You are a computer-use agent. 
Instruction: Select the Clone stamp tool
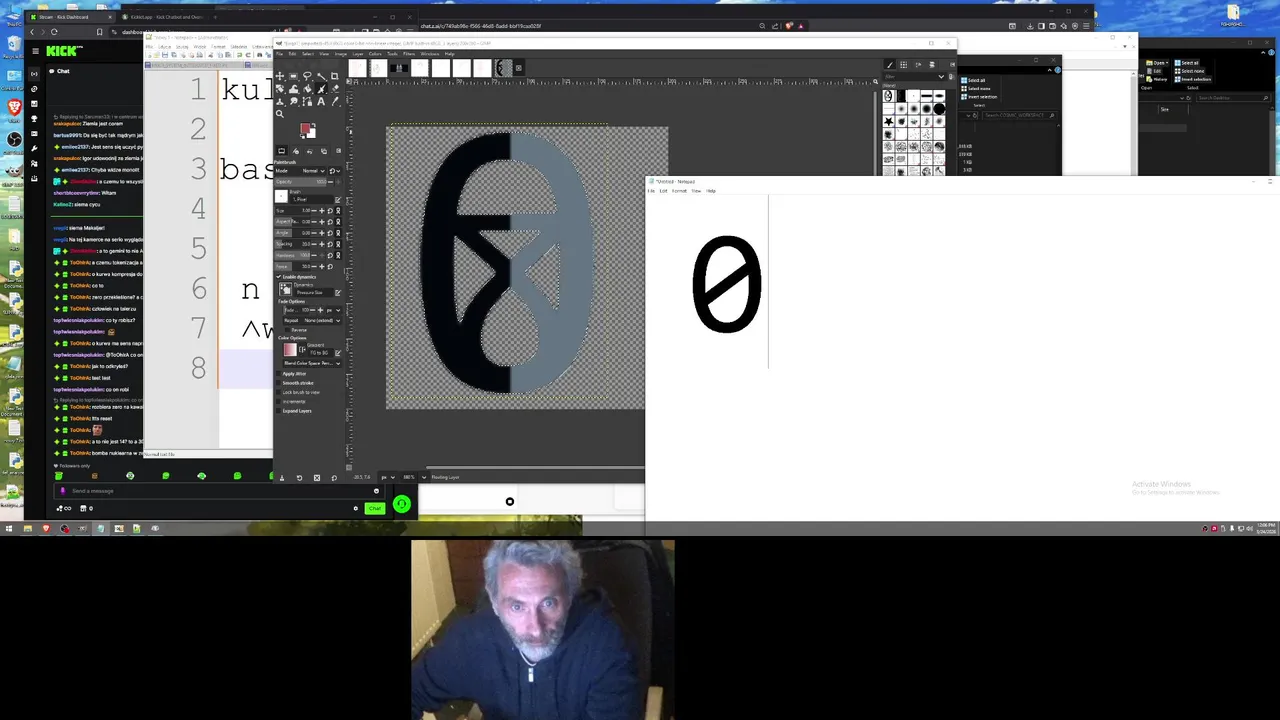(x=280, y=101)
